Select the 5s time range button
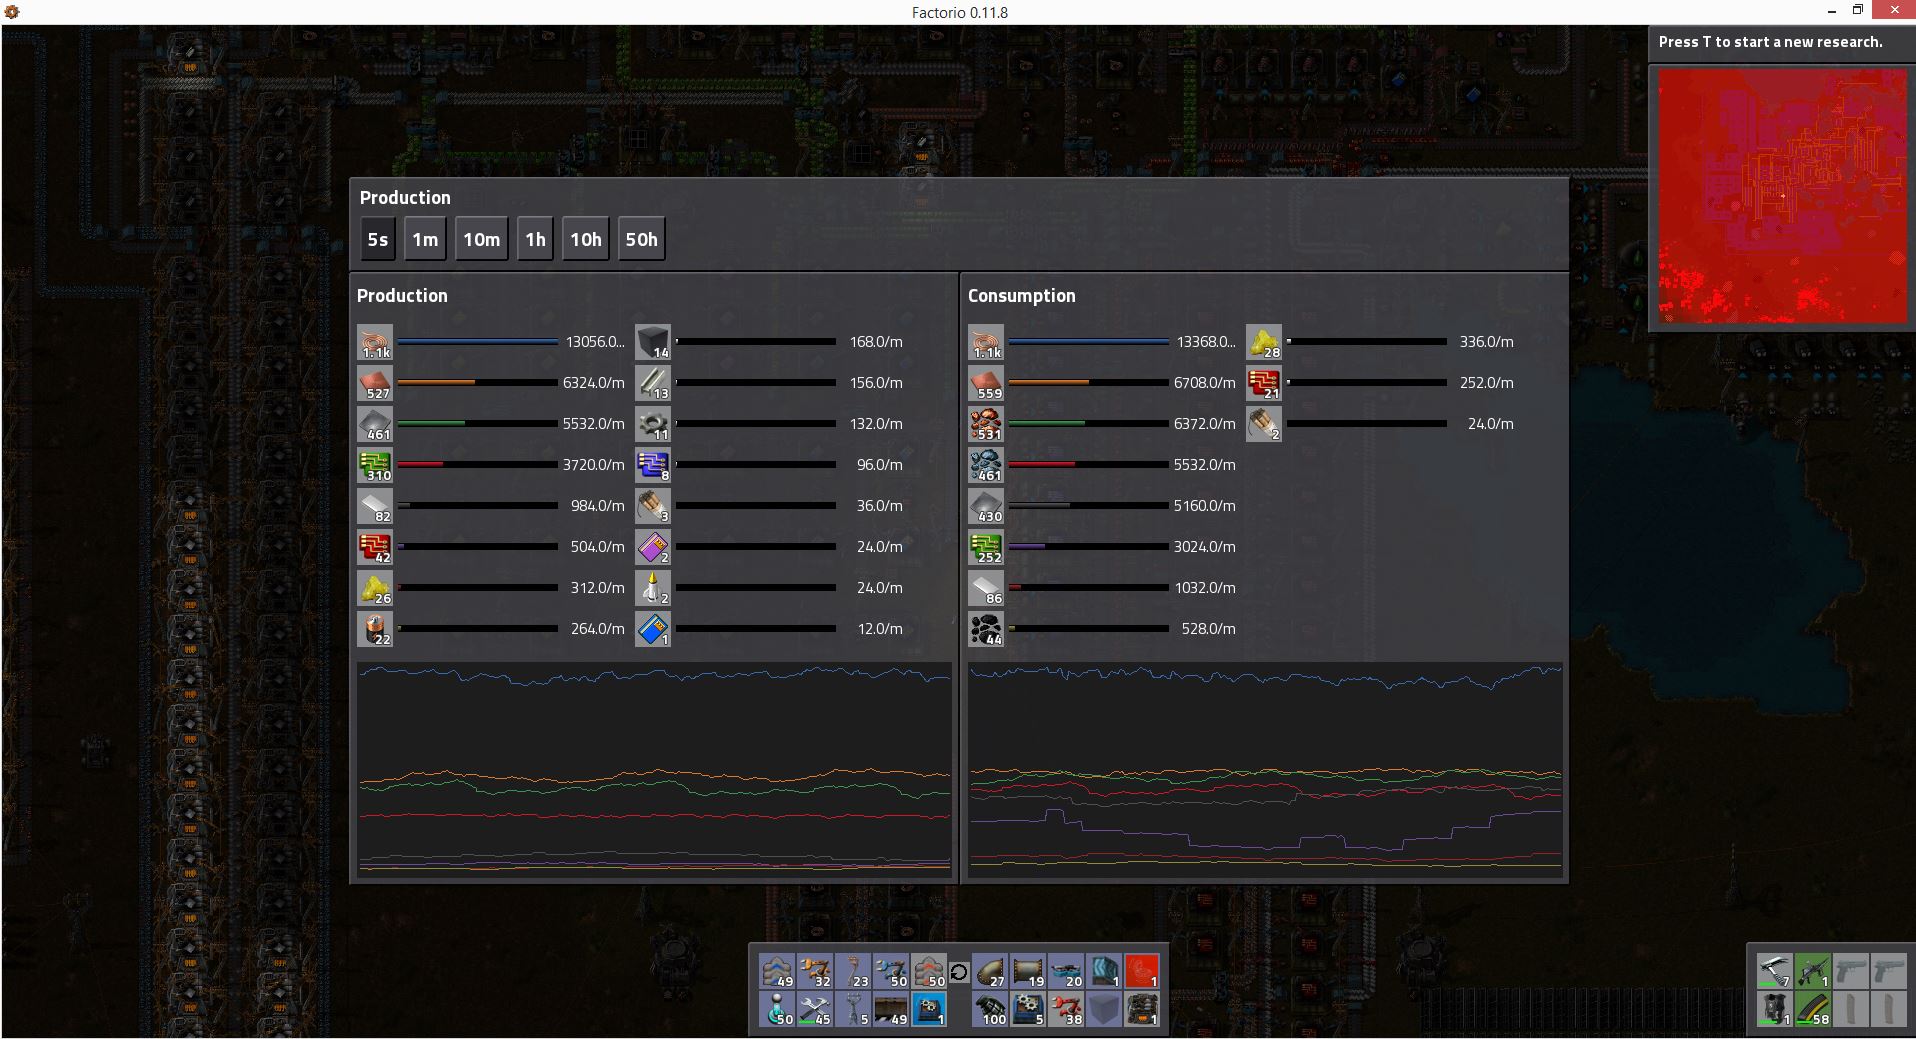 pyautogui.click(x=377, y=240)
